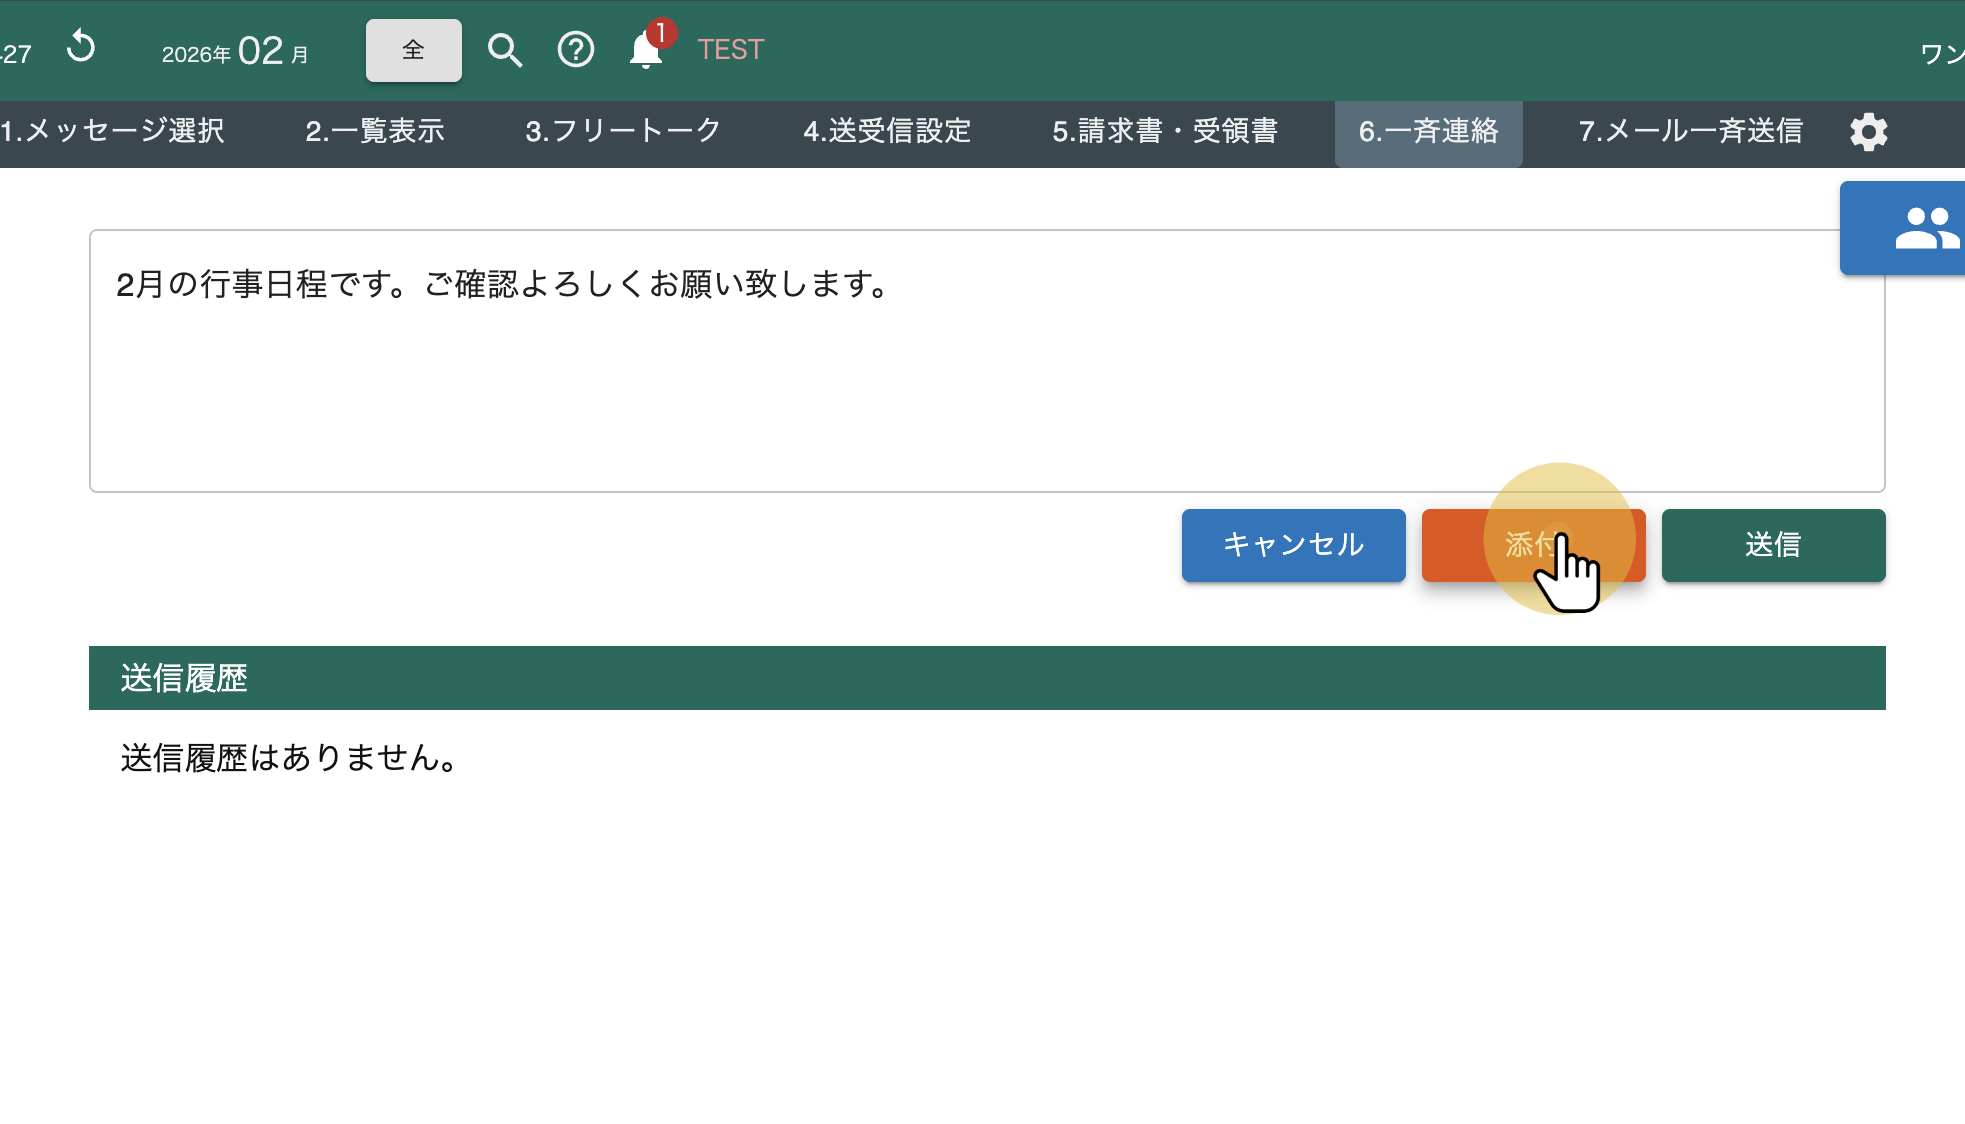Image resolution: width=1965 pixels, height=1124 pixels.
Task: Open the 2026年02月 month selector
Action: [236, 51]
